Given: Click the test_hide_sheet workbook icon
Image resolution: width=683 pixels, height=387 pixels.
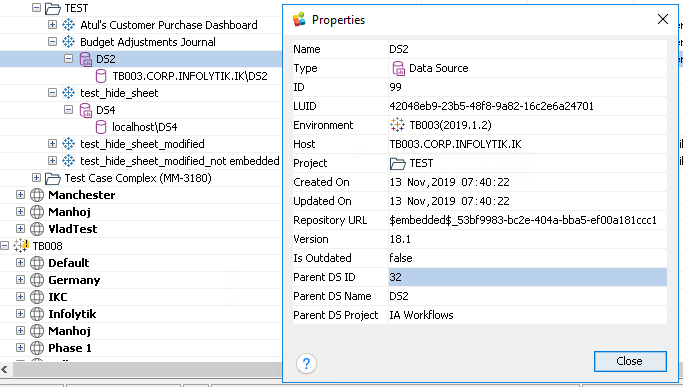Looking at the screenshot, I should click(x=68, y=93).
